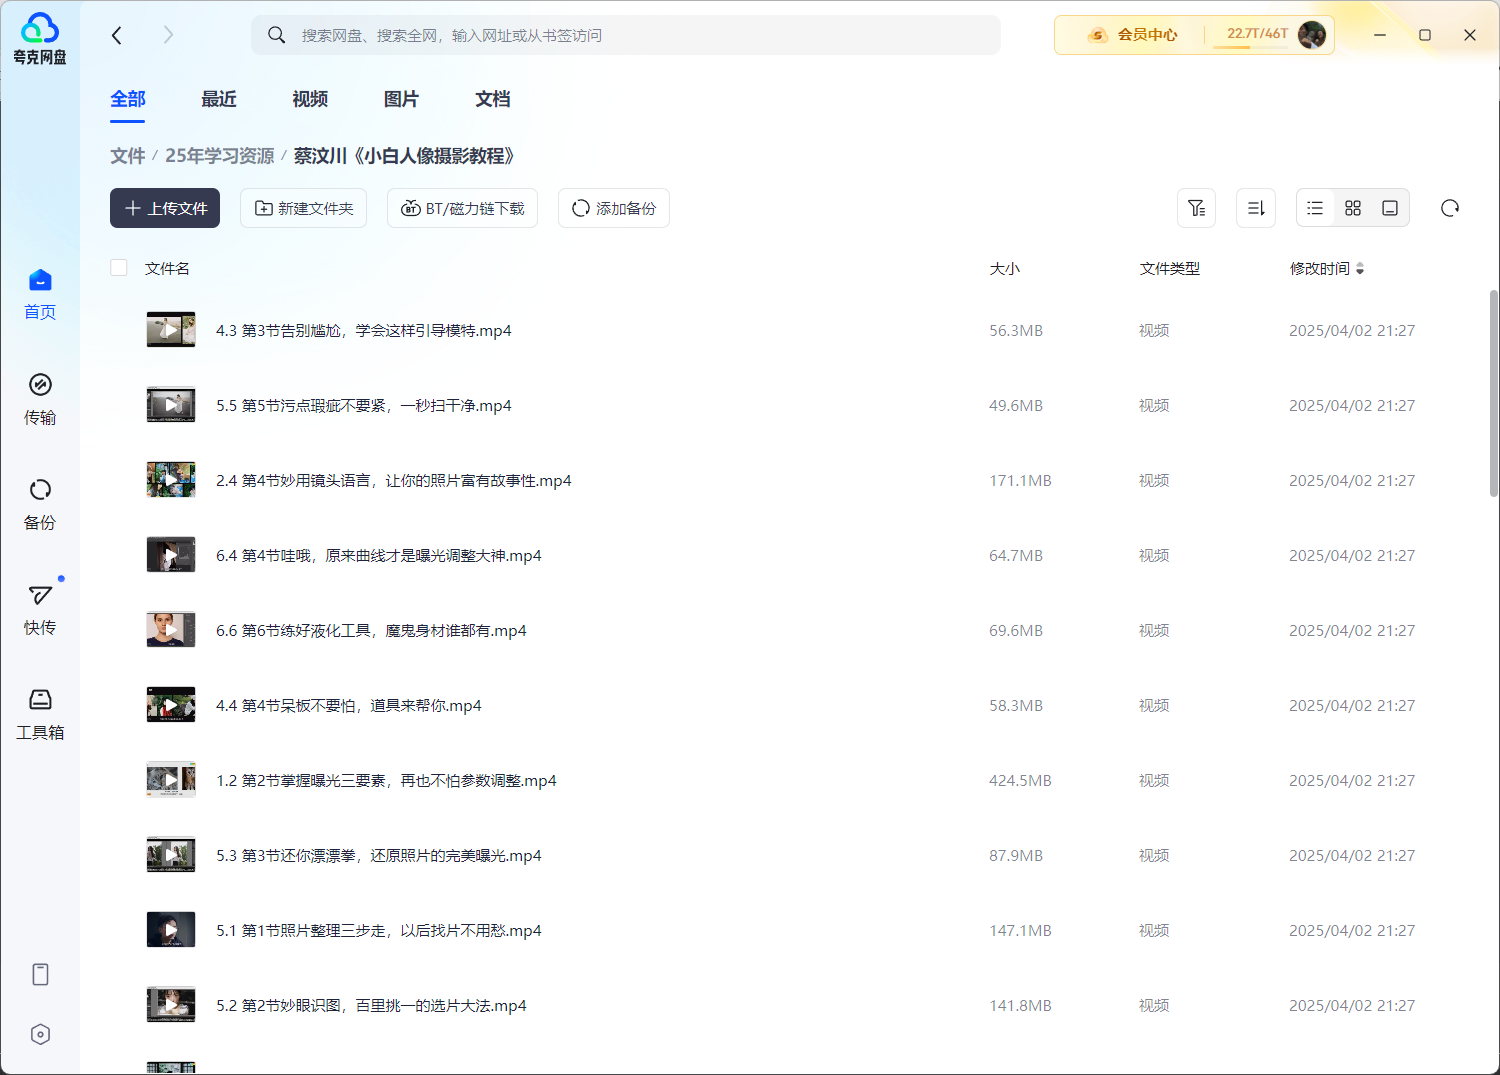1500x1075 pixels.
Task: Open the sort order icon
Action: click(1256, 208)
